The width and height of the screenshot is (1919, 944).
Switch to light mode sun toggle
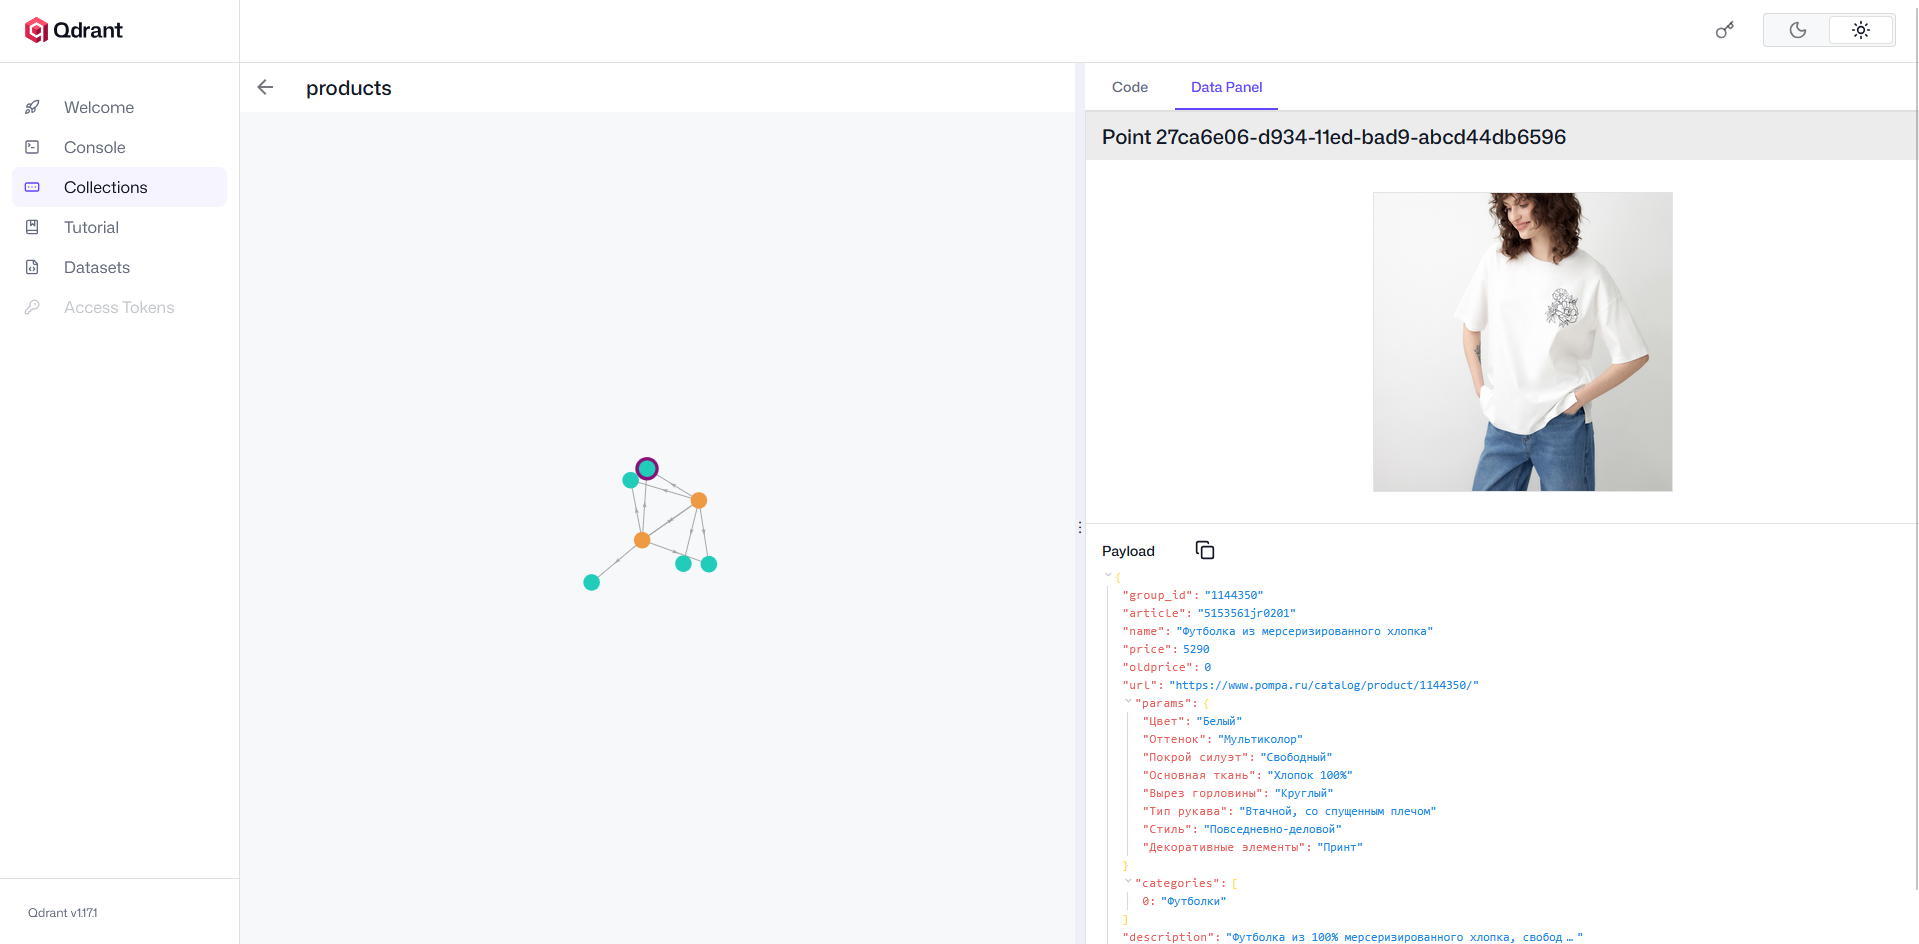1861,30
